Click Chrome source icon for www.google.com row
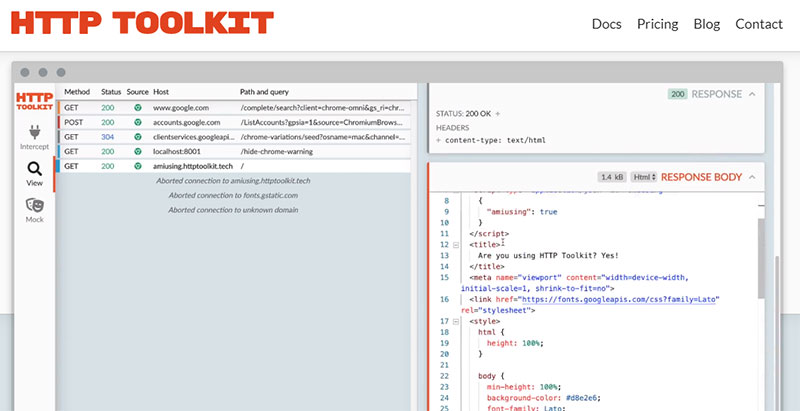The image size is (800, 411). pyautogui.click(x=137, y=108)
